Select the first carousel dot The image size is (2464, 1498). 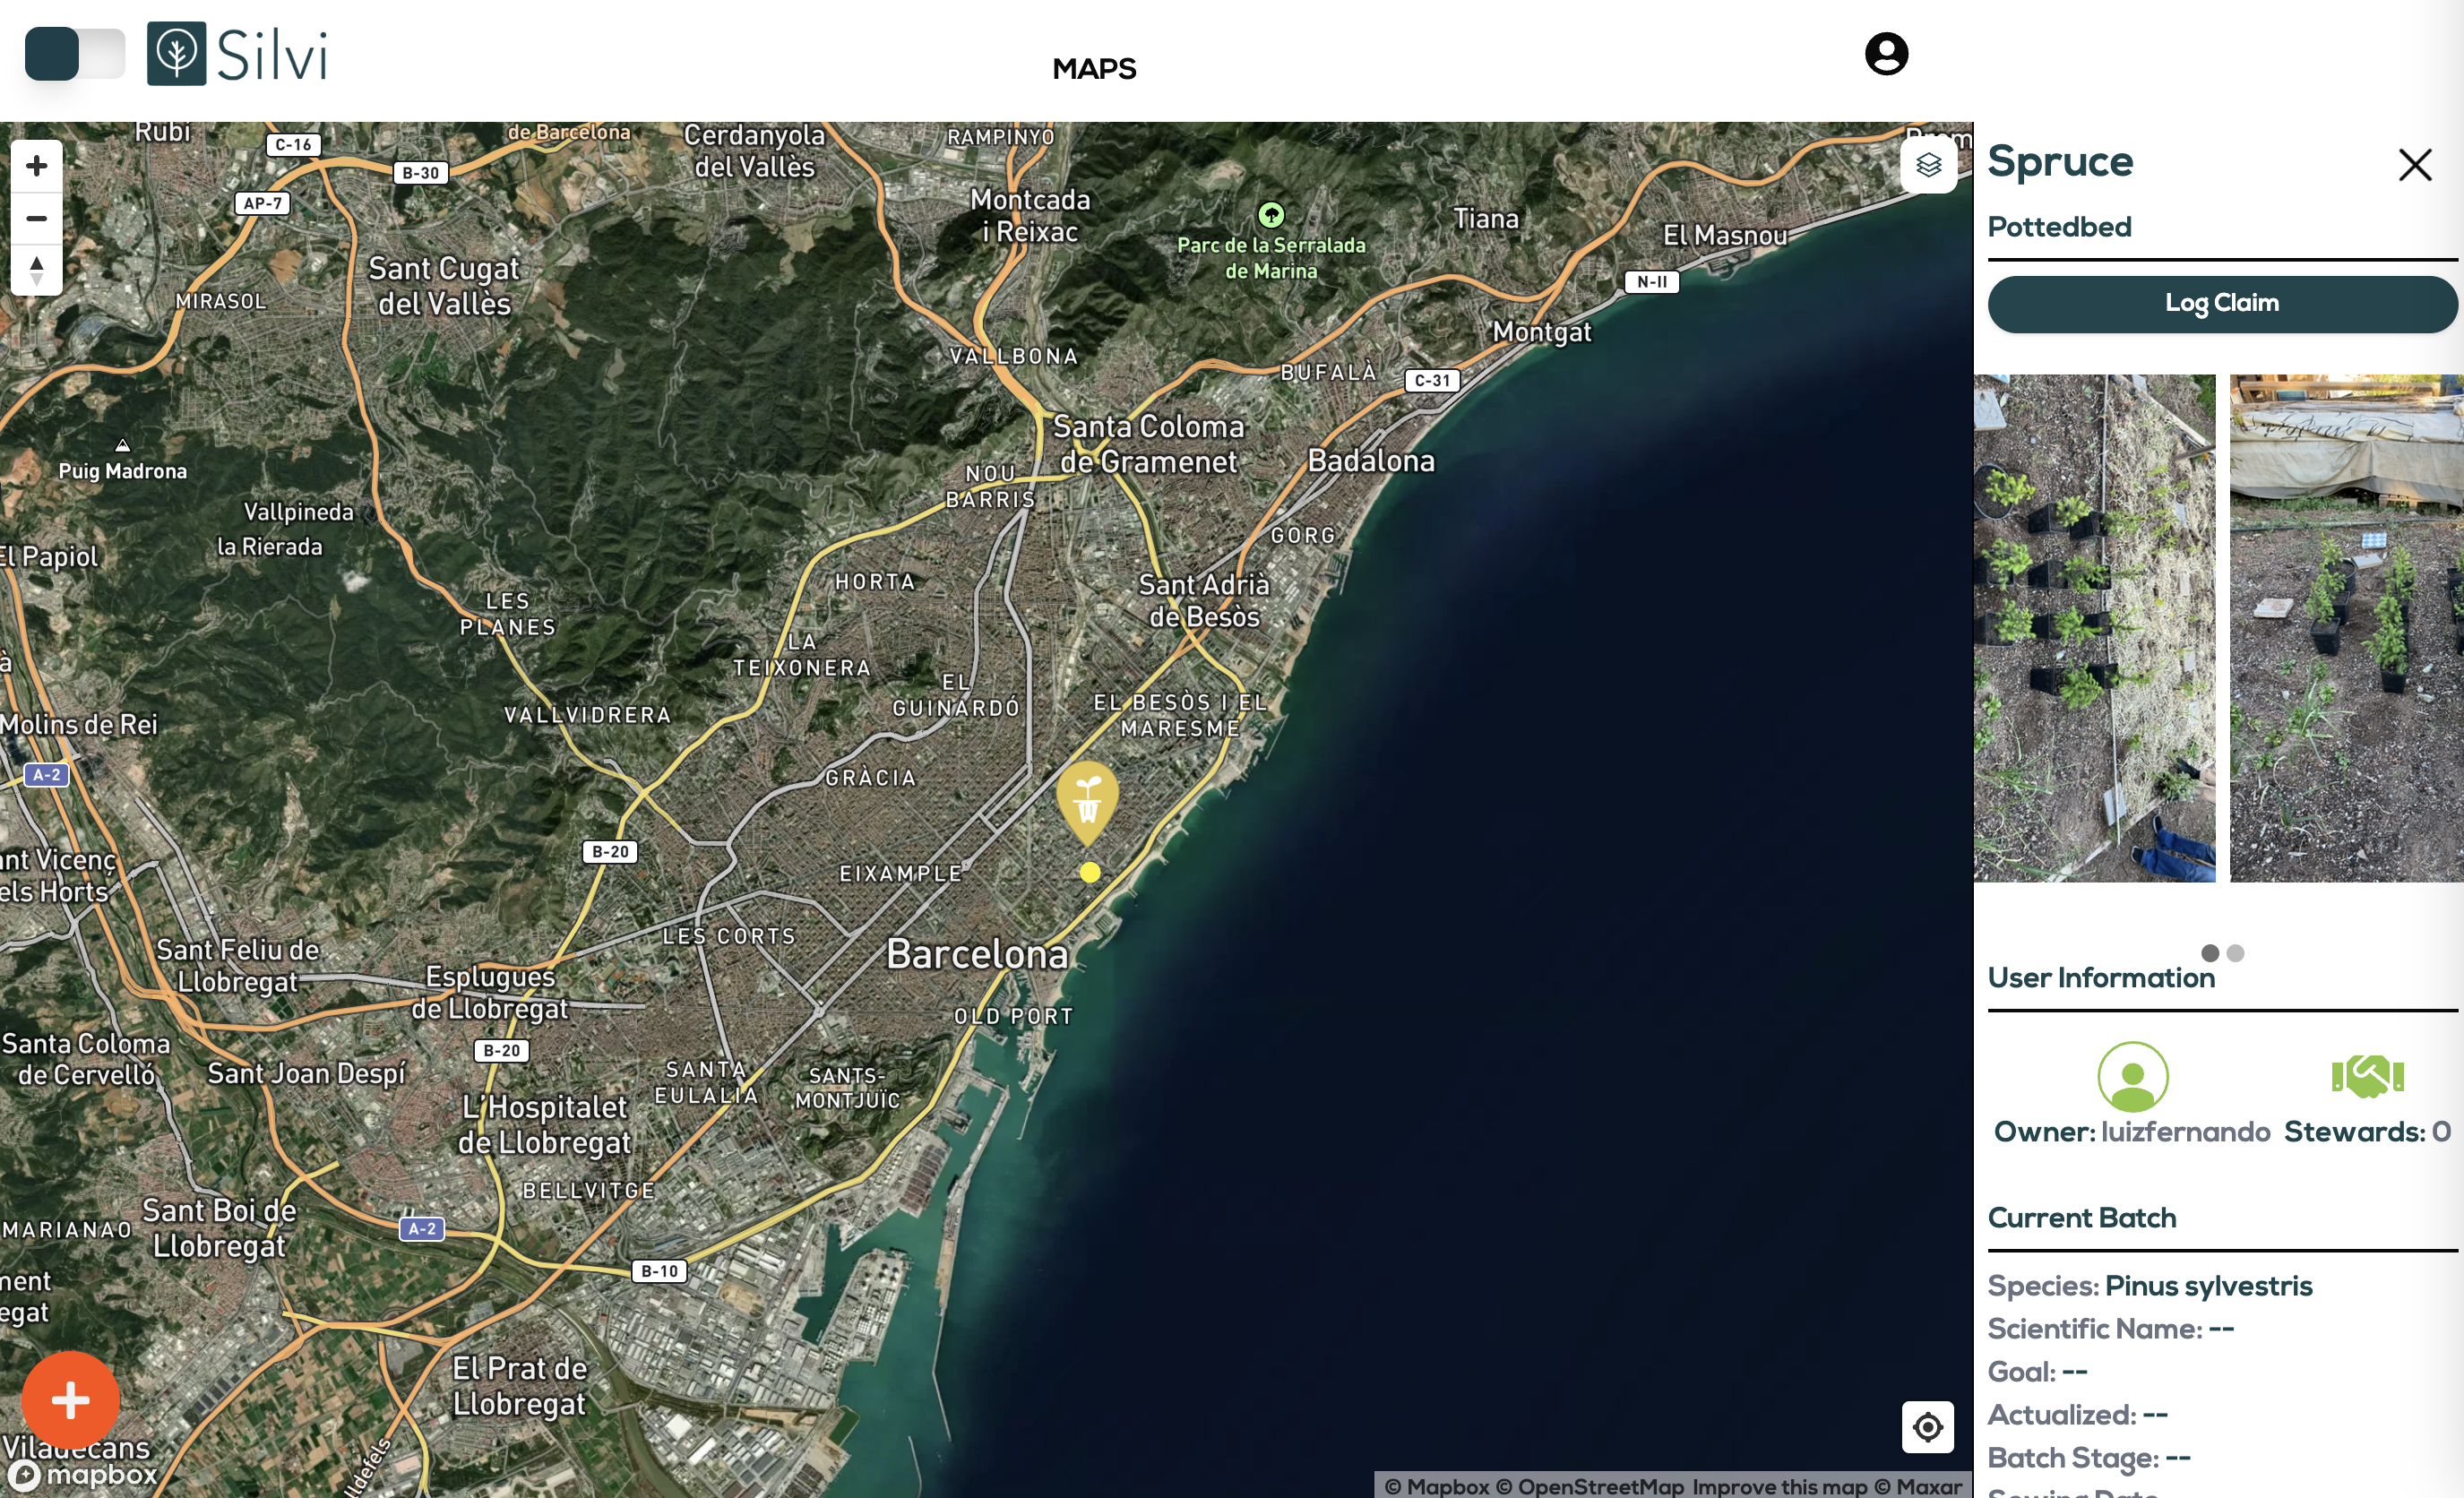point(2210,953)
